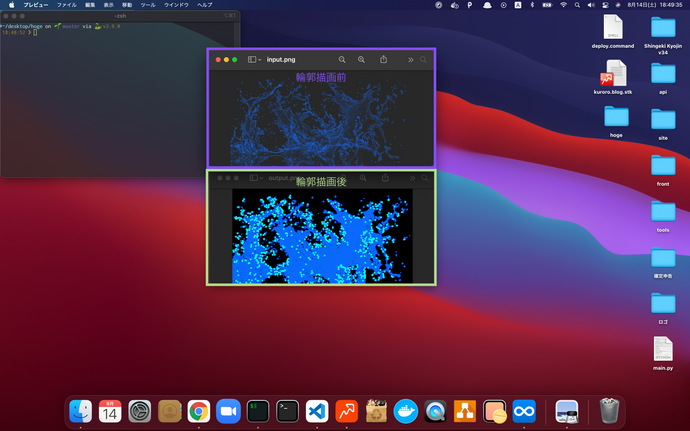Open the 移動 menu
Screen dimensions: 690x431
click(127, 5)
